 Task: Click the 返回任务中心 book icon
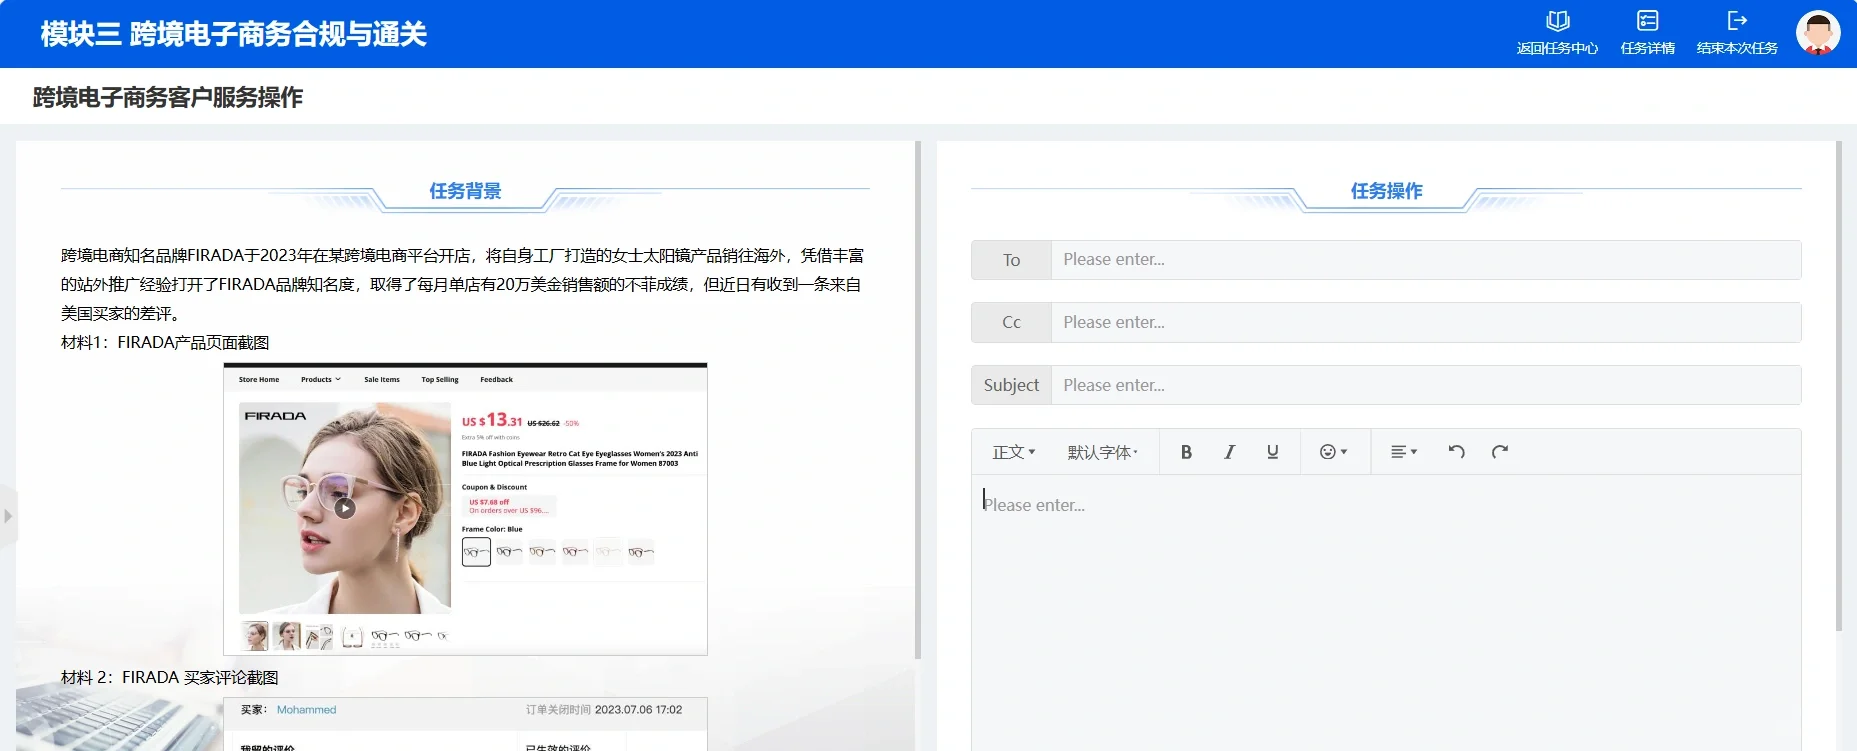click(1557, 21)
